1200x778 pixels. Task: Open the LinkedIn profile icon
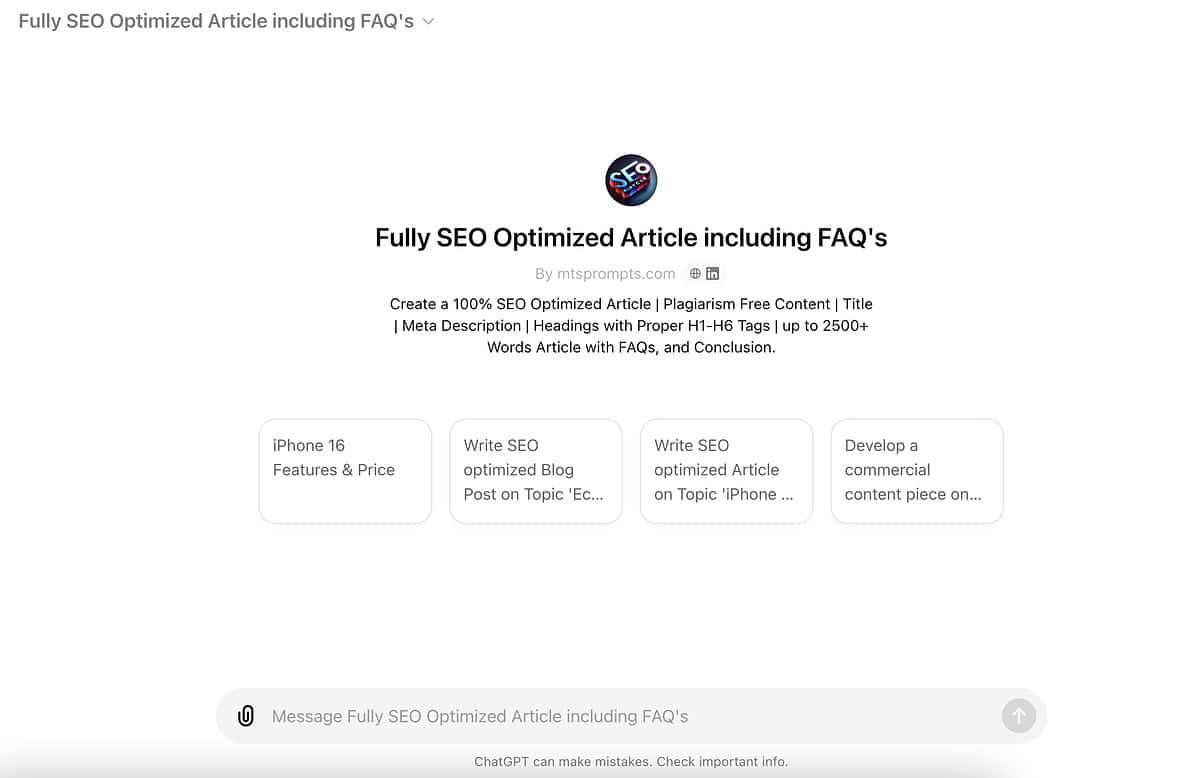pos(713,273)
